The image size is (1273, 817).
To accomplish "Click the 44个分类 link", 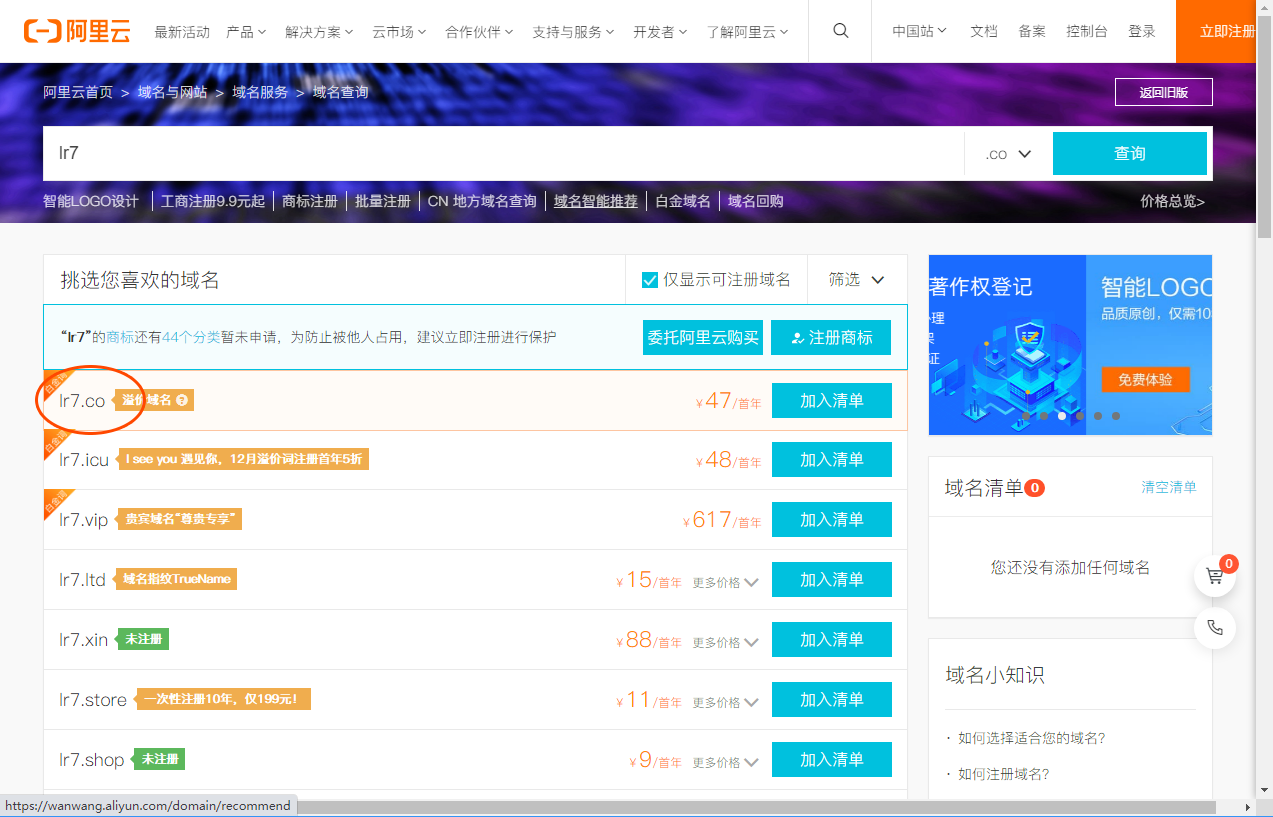I will (191, 338).
